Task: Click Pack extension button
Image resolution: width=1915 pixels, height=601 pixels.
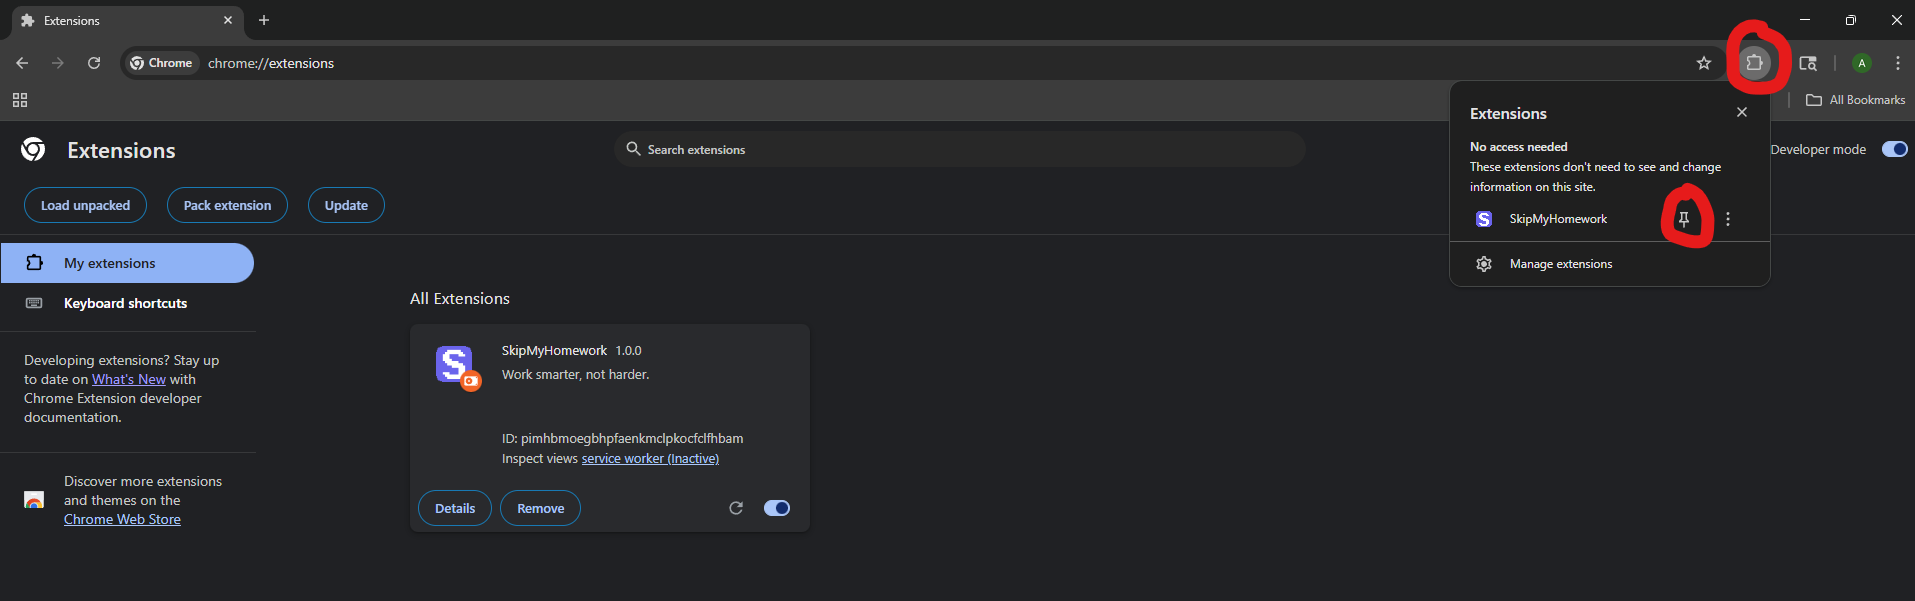Action: click(227, 205)
